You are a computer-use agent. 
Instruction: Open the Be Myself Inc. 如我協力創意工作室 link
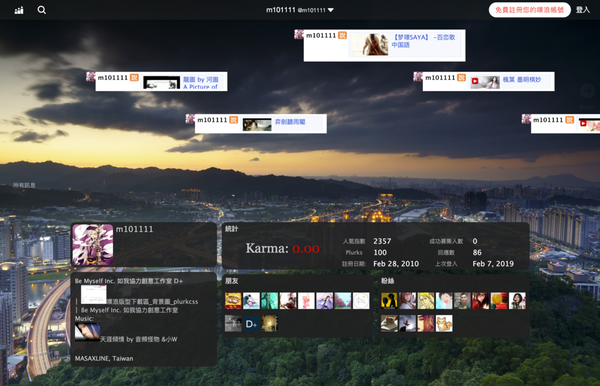pyautogui.click(x=129, y=310)
